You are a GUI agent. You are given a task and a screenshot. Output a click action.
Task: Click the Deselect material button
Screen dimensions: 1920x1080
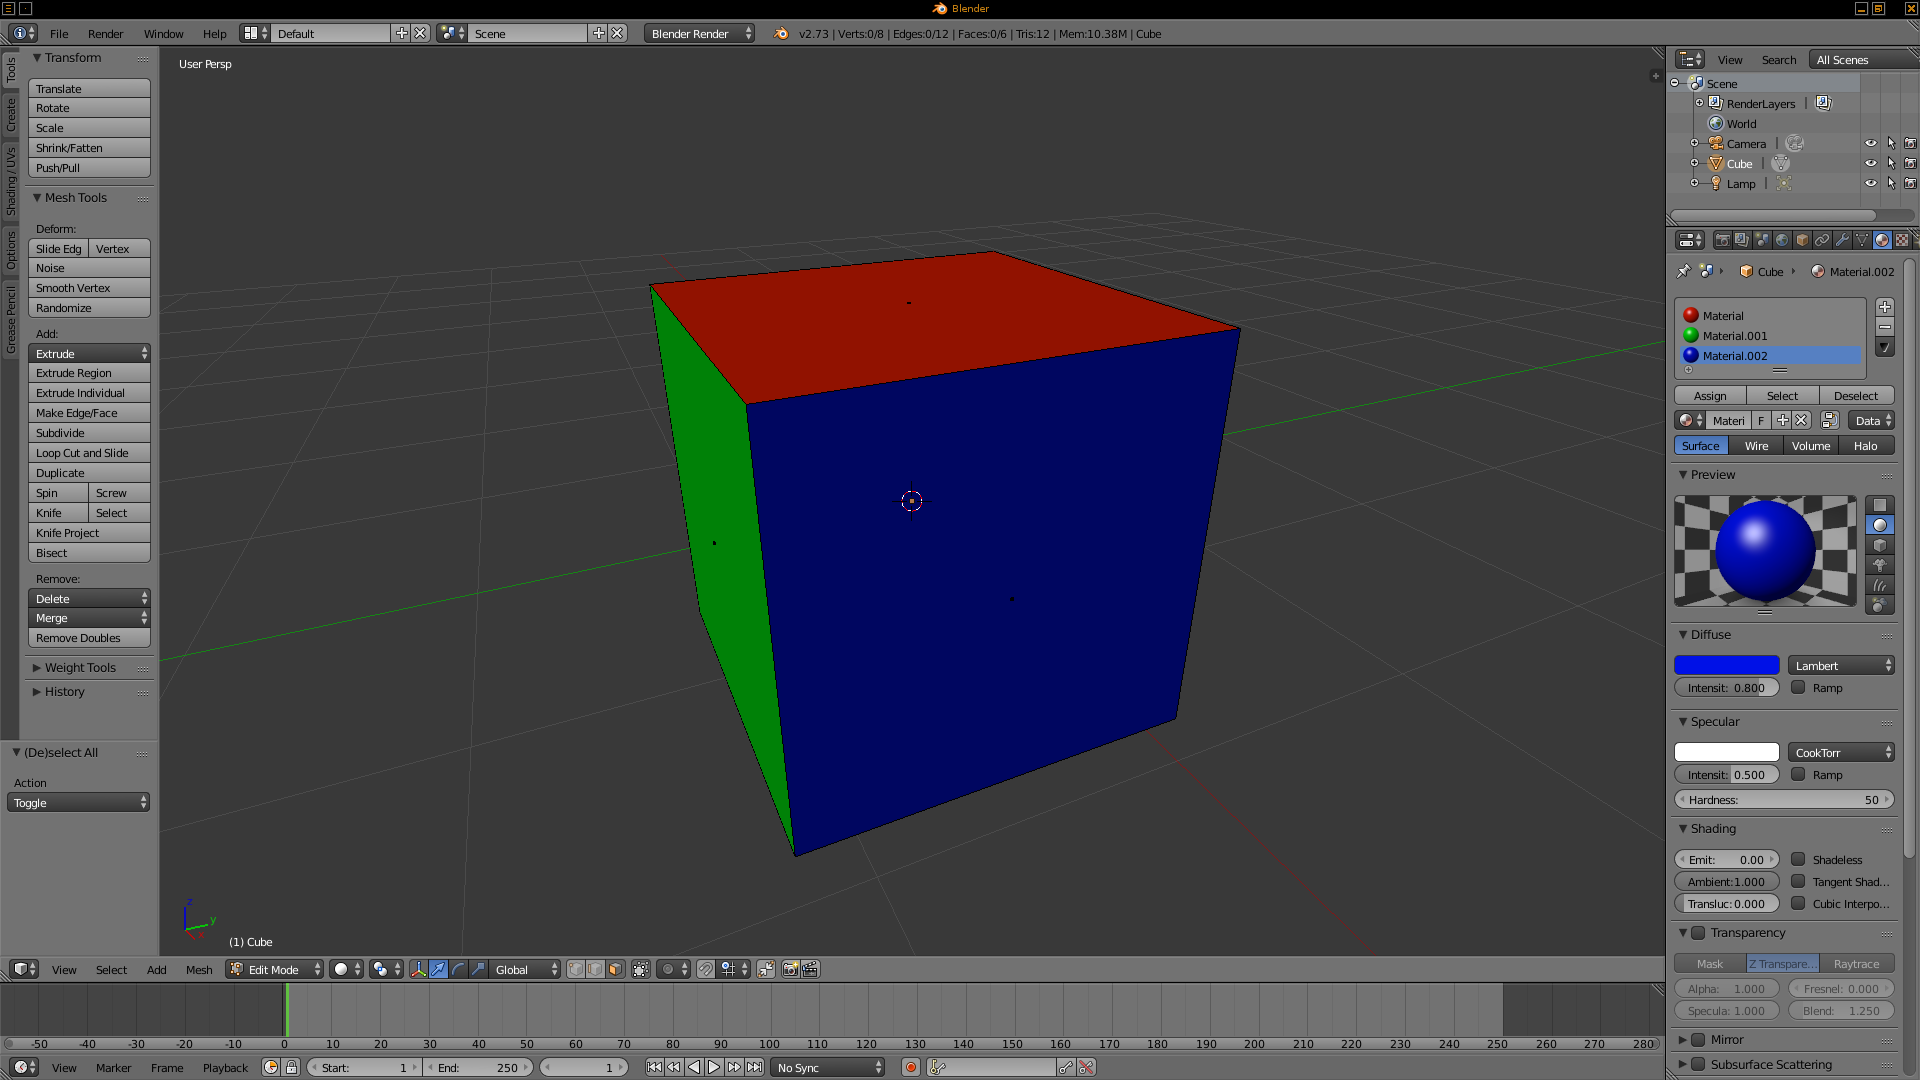pyautogui.click(x=1856, y=395)
